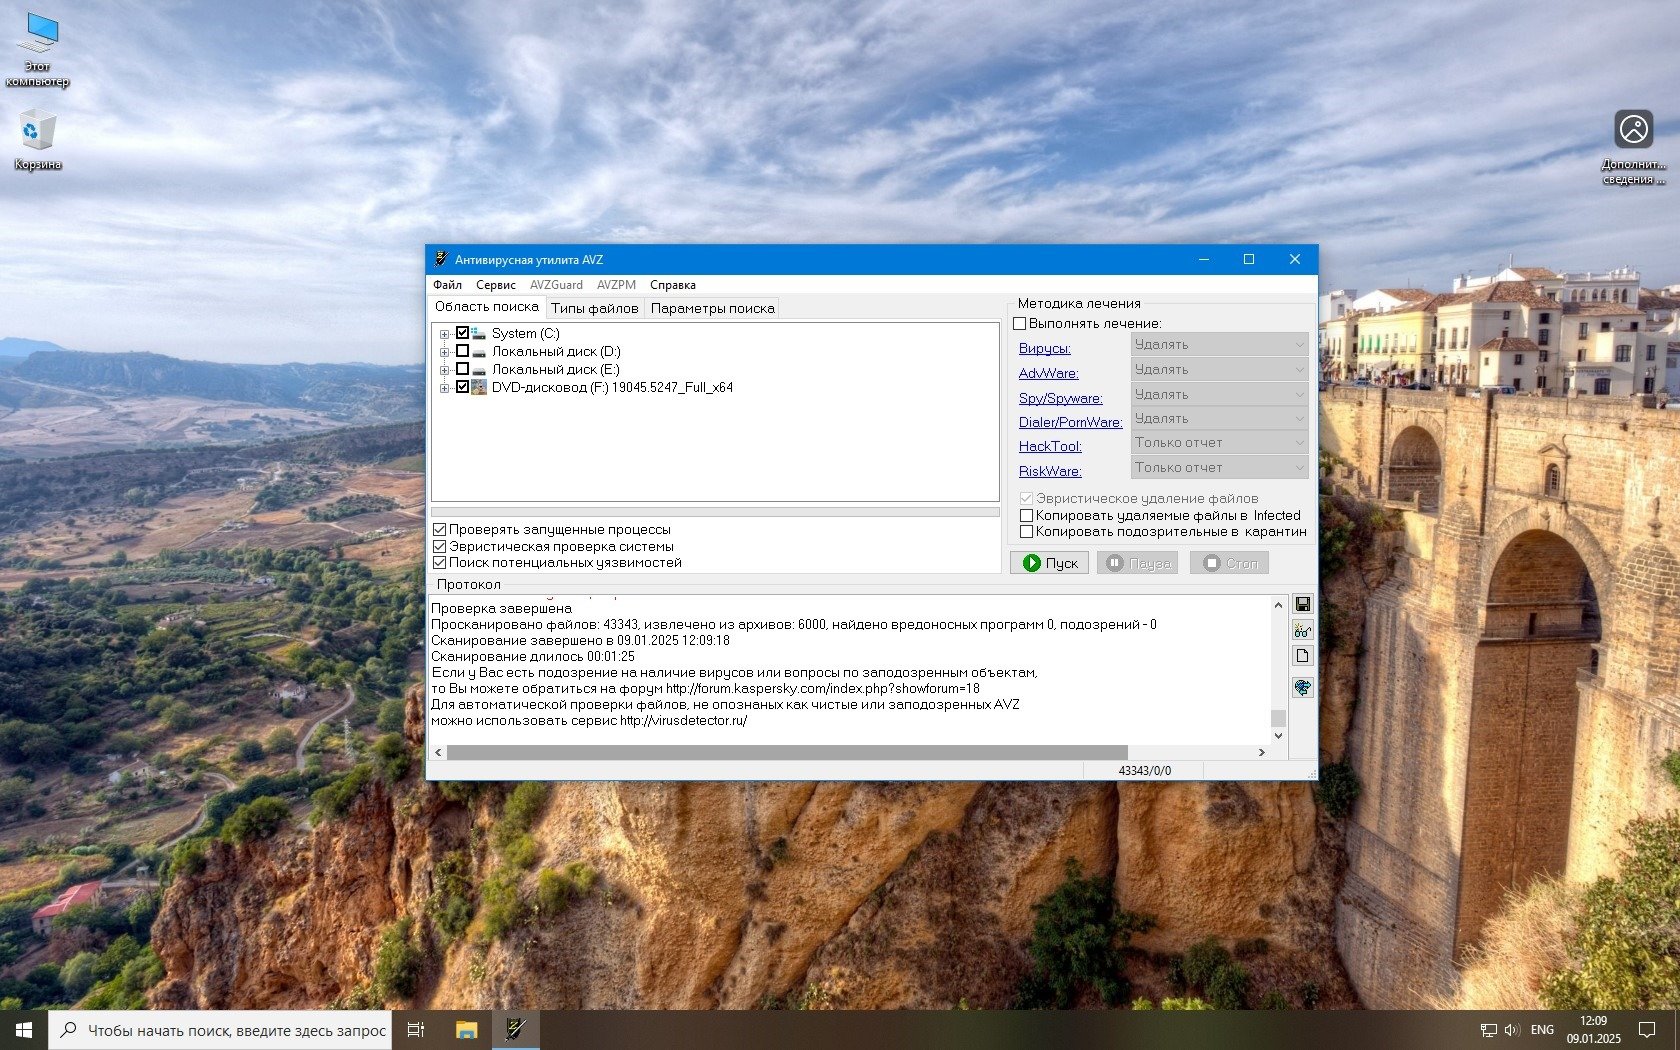The width and height of the screenshot is (1680, 1050).
Task: Uncheck the DVD-дисковод (F:) checkbox
Action: click(x=462, y=387)
